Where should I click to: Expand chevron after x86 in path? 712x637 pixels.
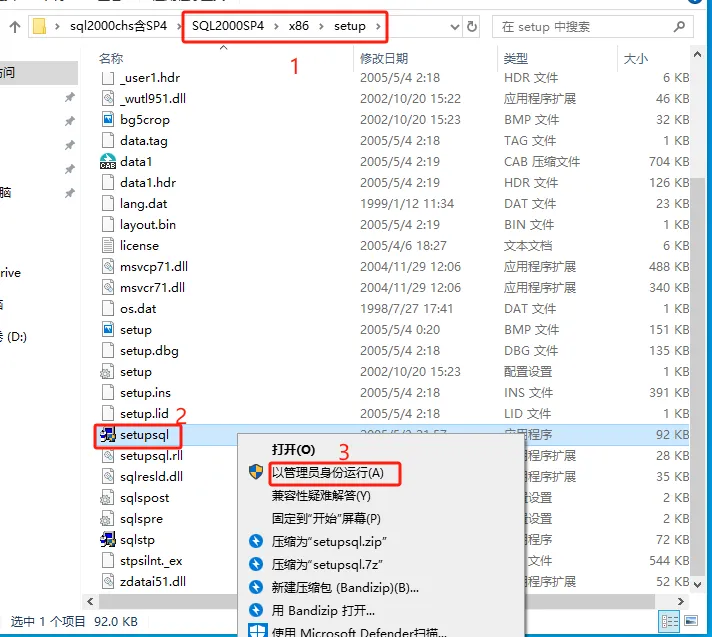[321, 26]
